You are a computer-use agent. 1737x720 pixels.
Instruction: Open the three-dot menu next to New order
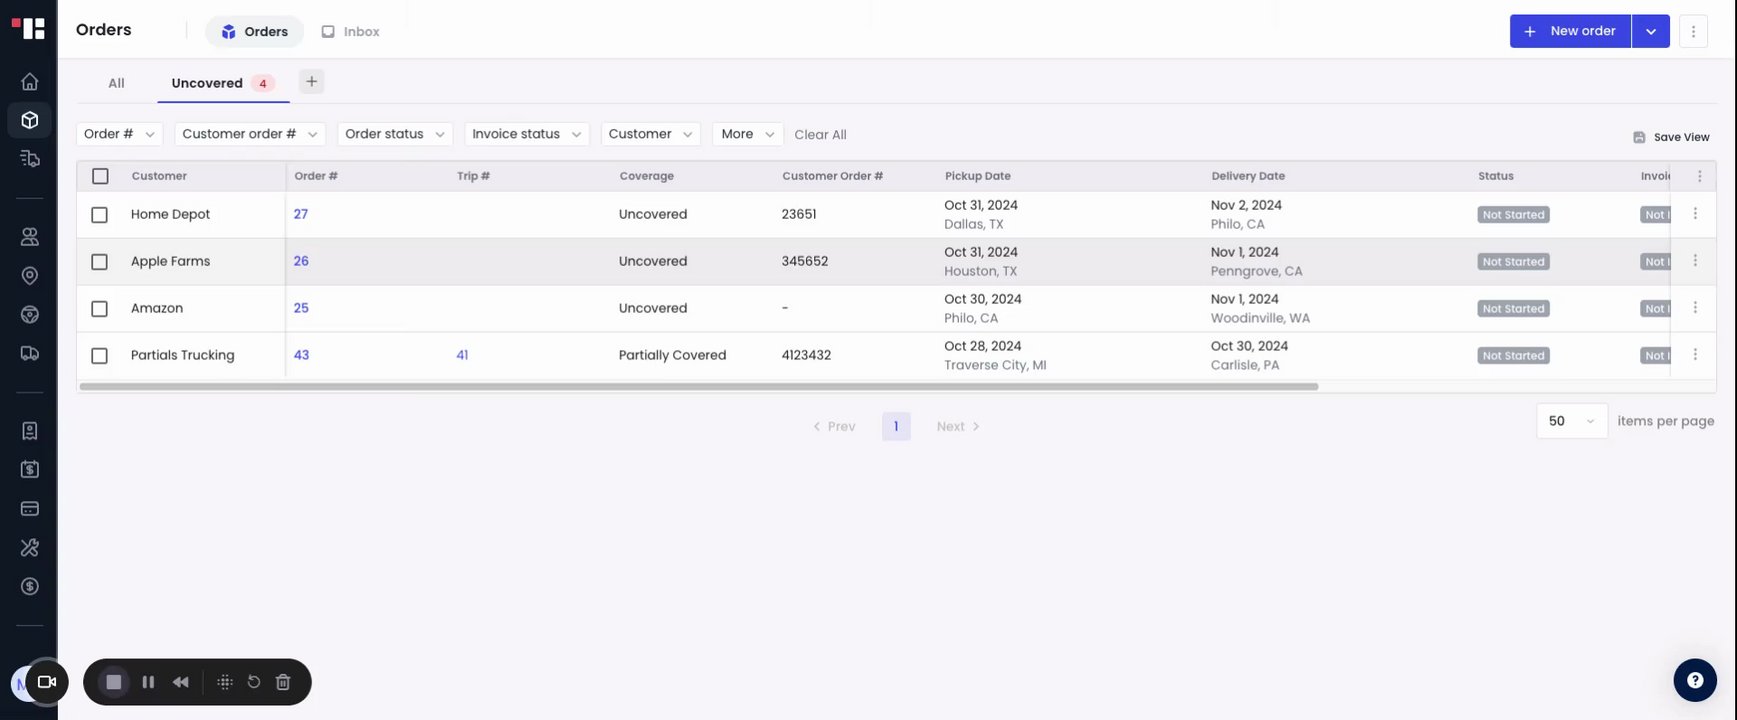[1693, 31]
